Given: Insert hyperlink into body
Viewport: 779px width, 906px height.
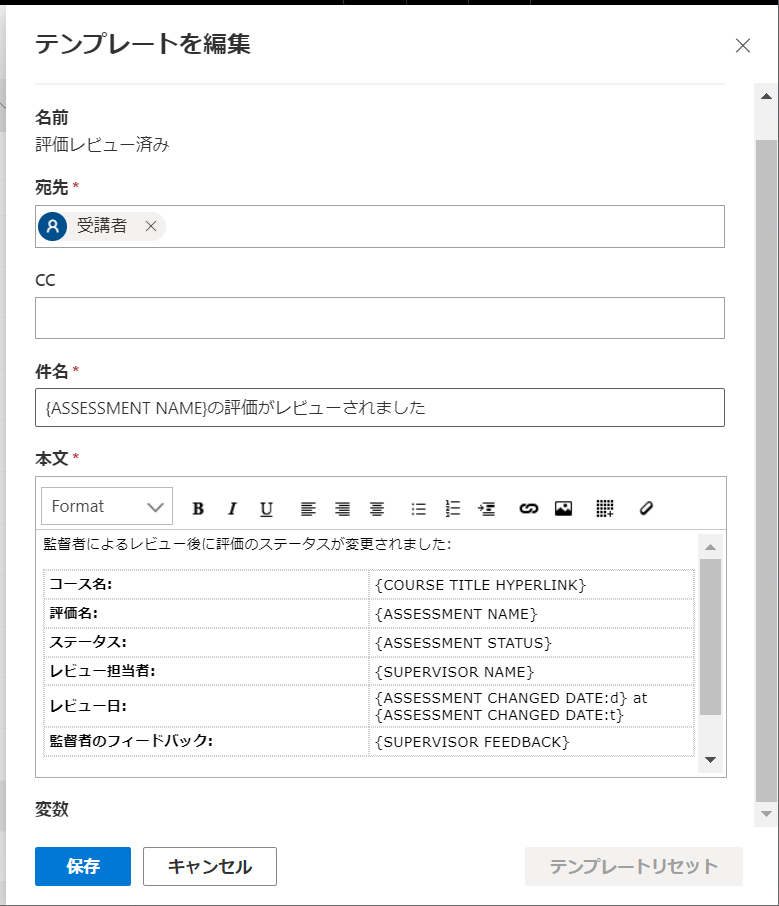Looking at the screenshot, I should tap(528, 508).
